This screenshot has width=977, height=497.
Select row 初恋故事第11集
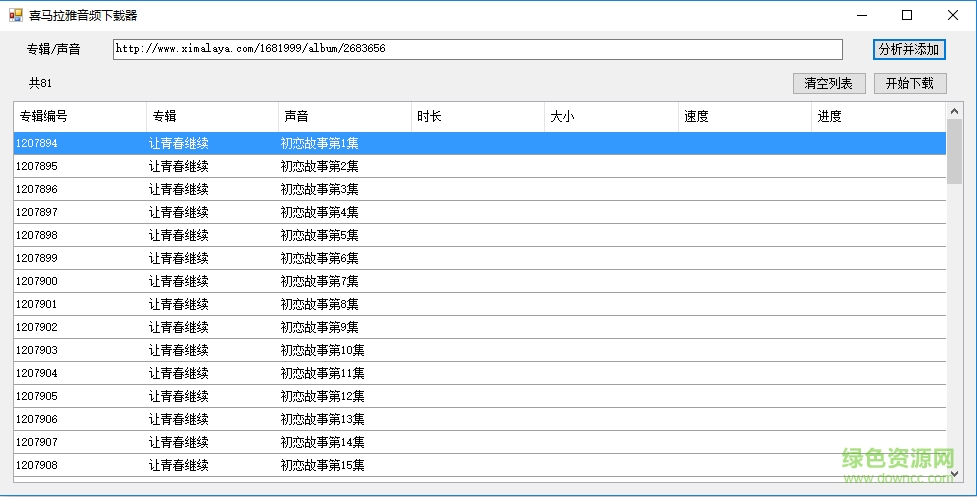(x=480, y=374)
